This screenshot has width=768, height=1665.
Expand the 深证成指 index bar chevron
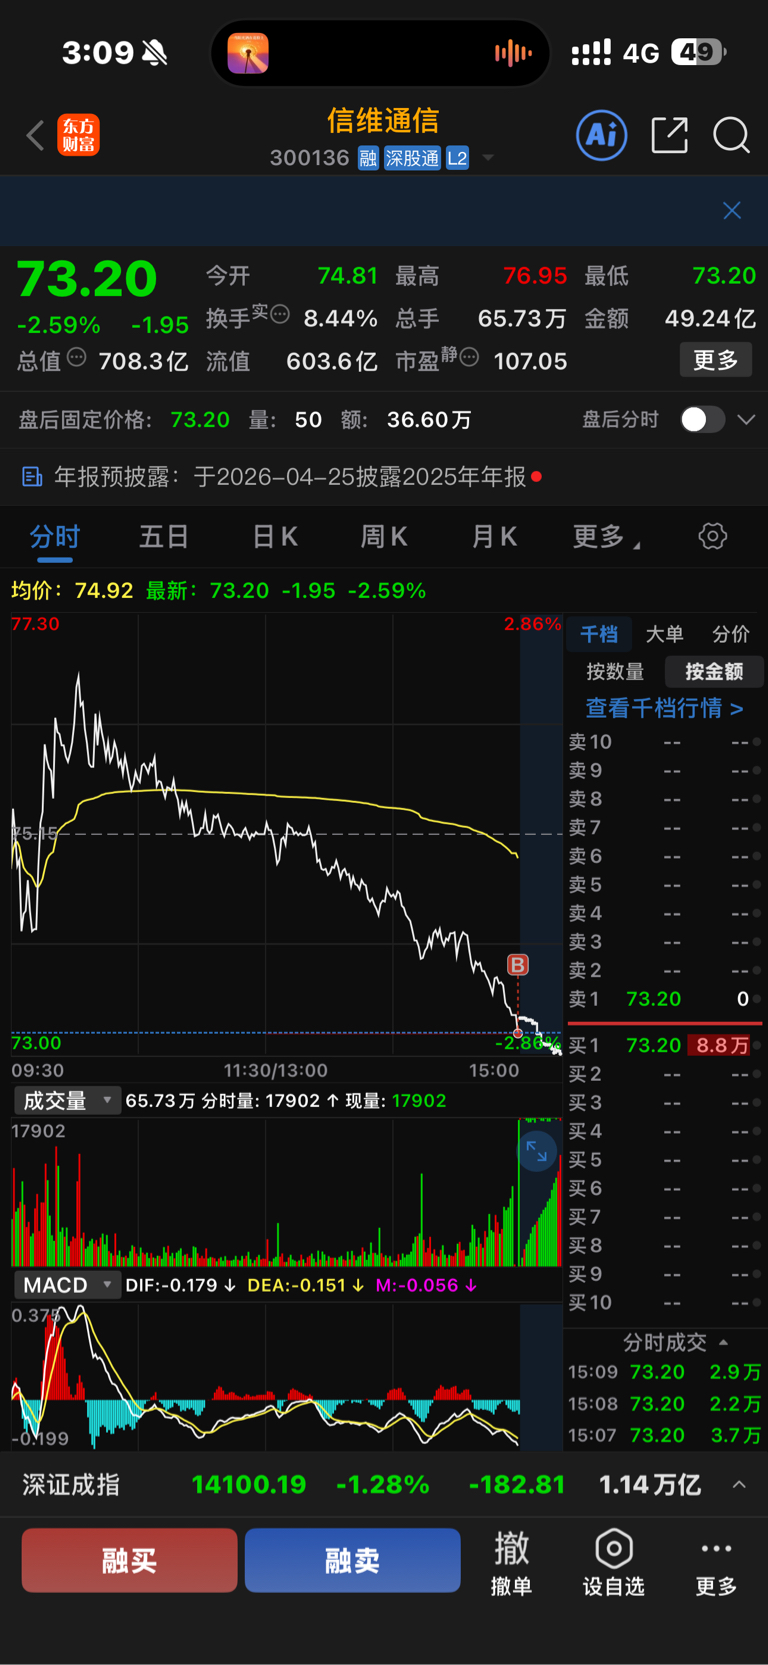739,1484
